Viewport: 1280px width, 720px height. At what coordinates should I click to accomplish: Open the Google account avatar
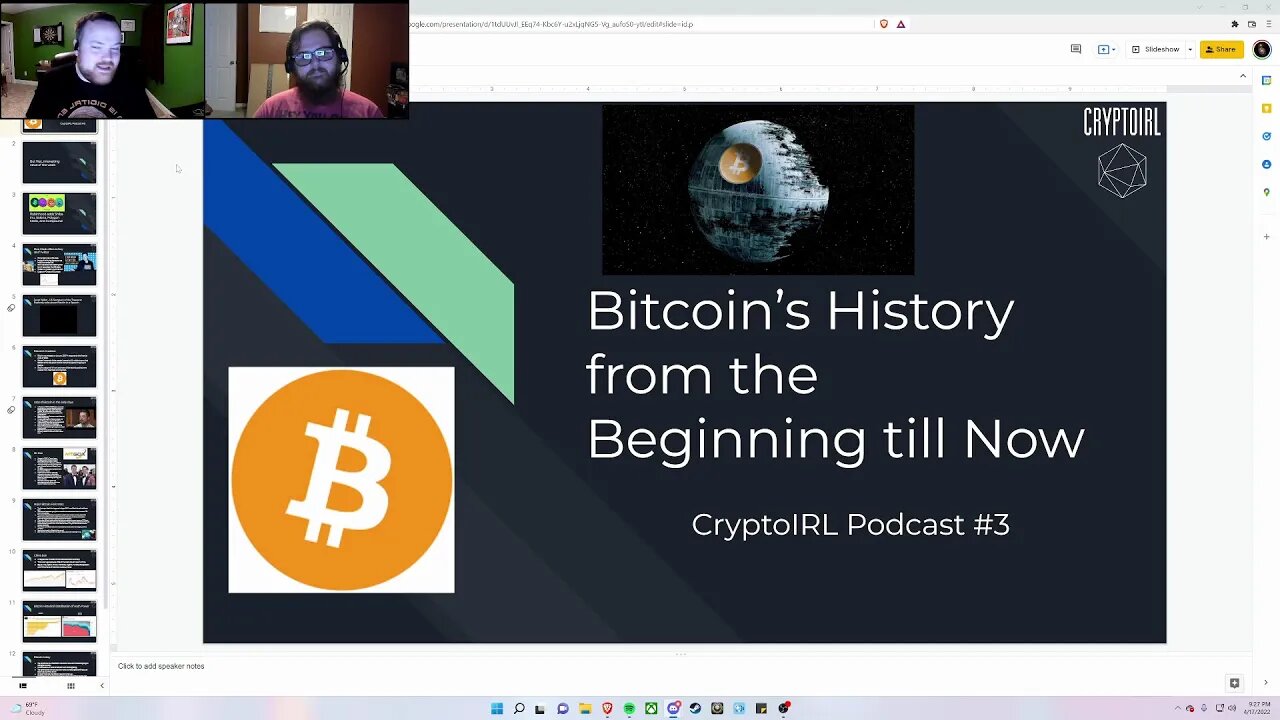pos(1260,49)
